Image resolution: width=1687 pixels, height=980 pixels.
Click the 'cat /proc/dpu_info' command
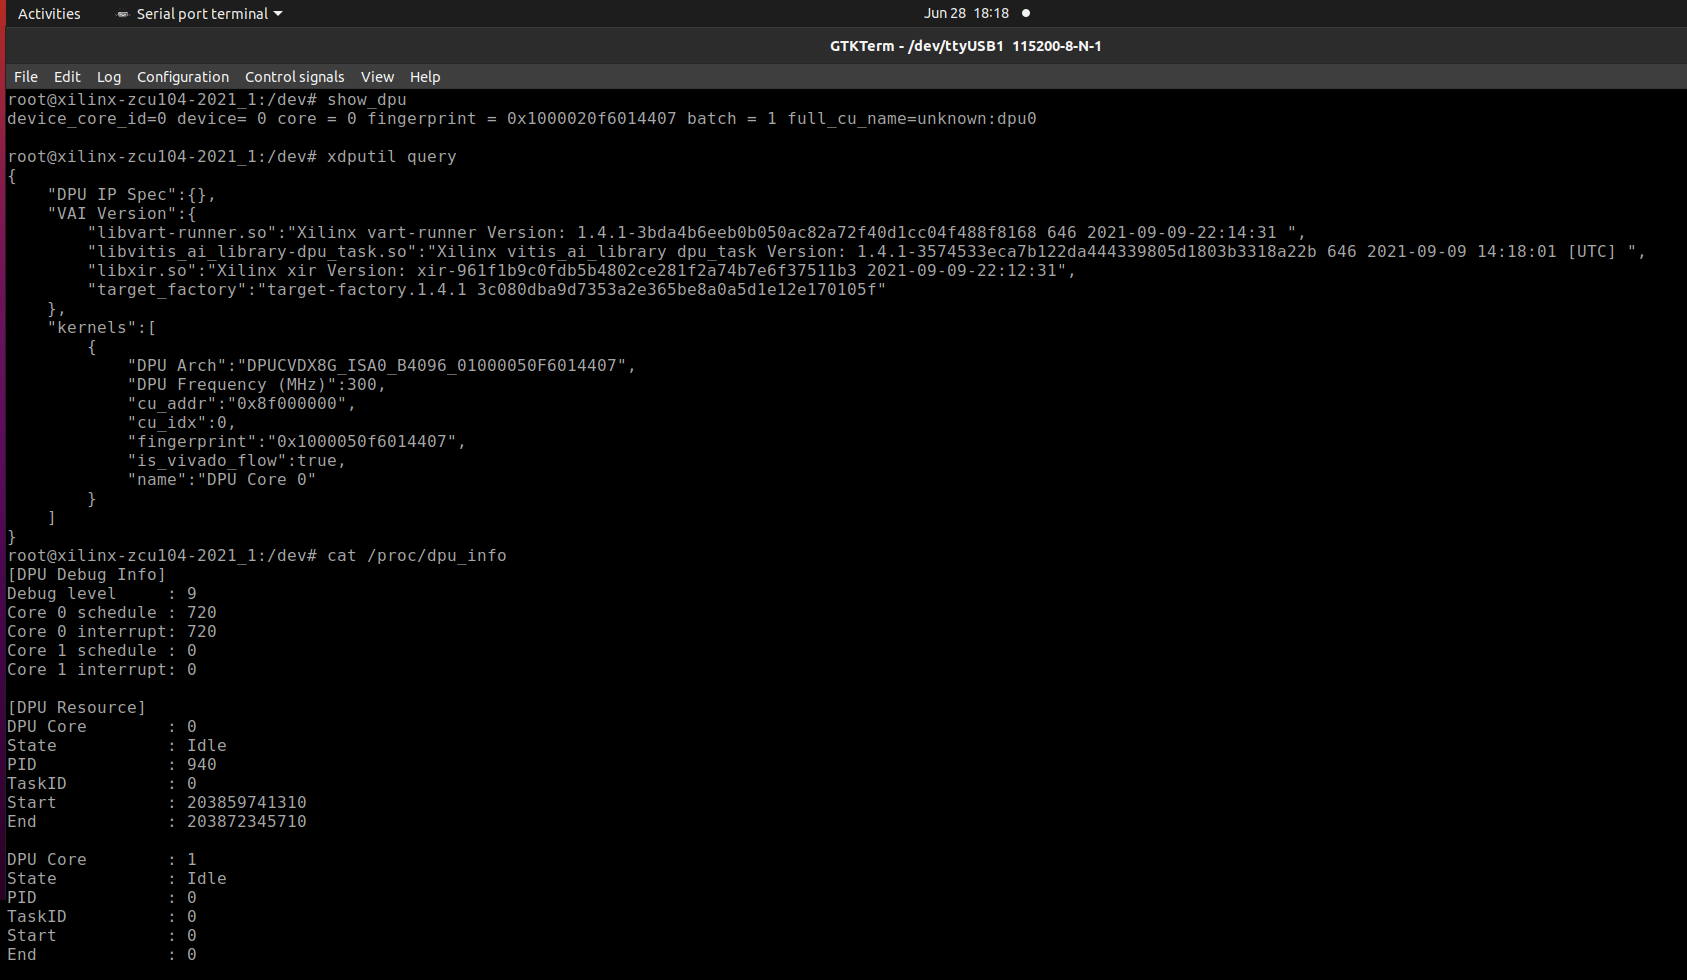click(x=417, y=556)
